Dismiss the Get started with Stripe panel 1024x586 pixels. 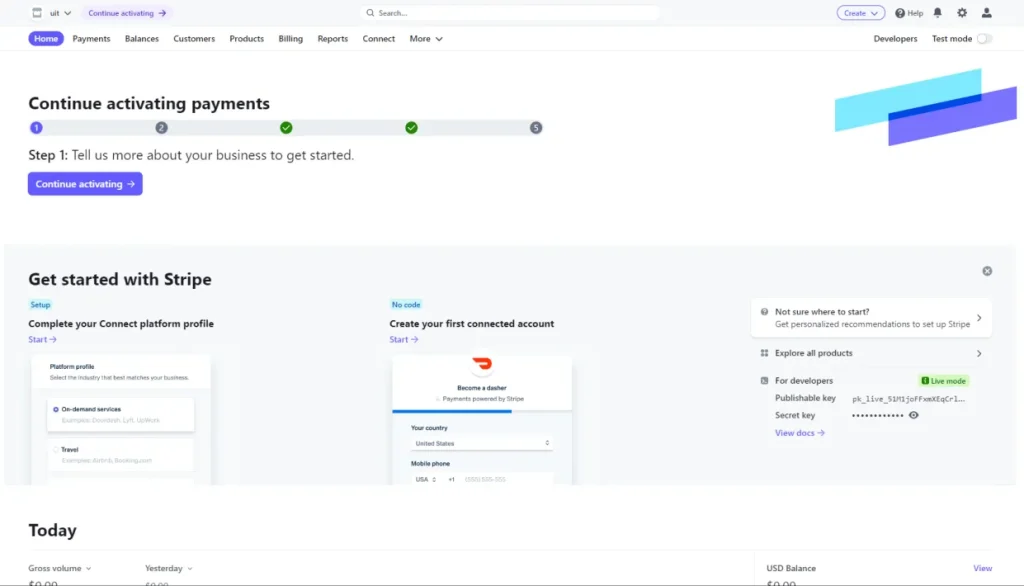pos(987,271)
